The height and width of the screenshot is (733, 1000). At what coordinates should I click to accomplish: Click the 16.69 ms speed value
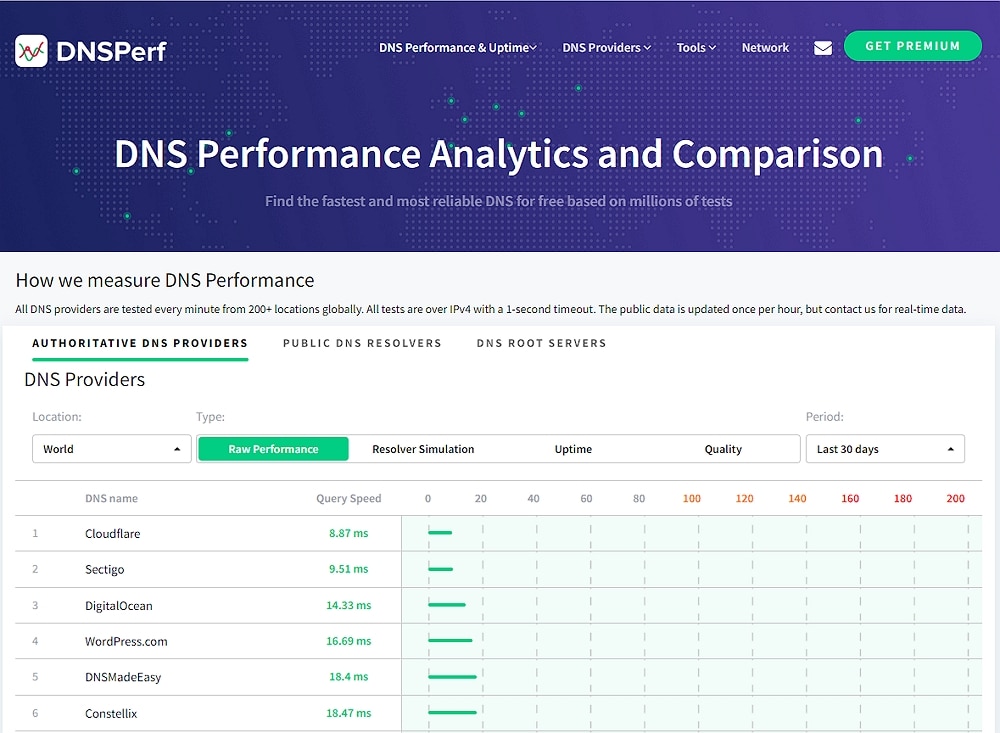point(348,640)
